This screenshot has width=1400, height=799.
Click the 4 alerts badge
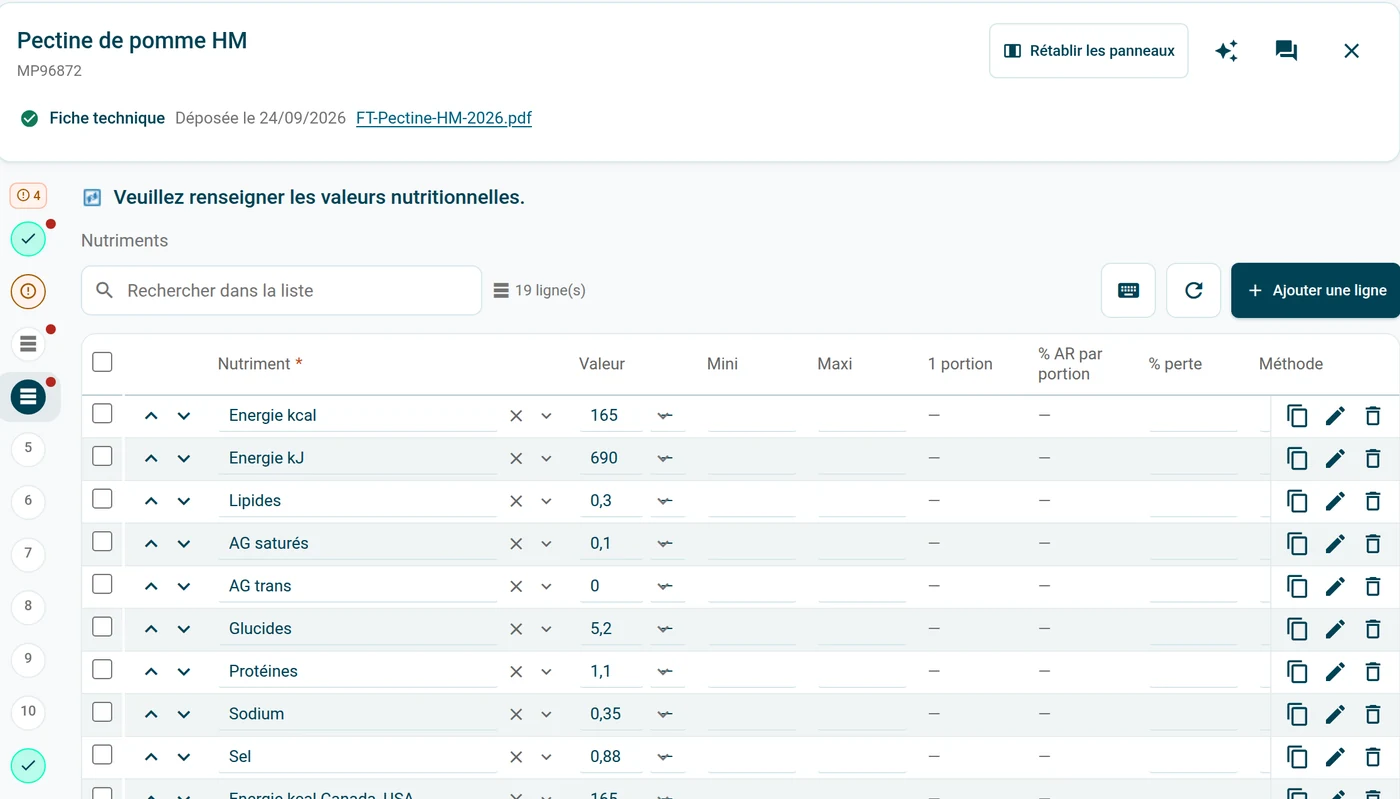pyautogui.click(x=28, y=196)
